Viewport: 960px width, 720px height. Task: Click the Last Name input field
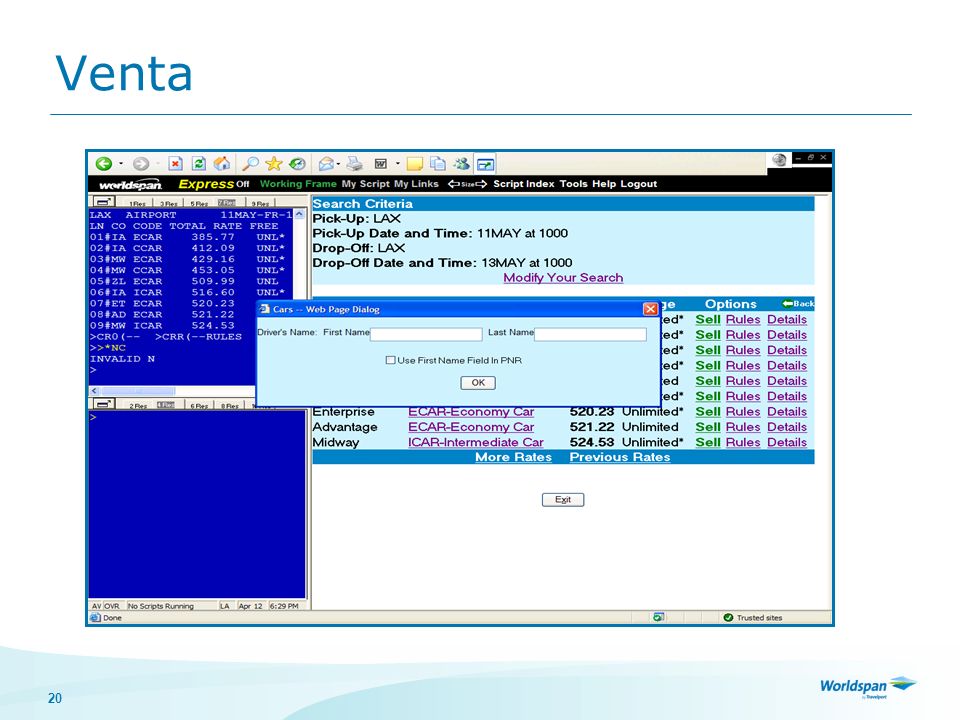(x=591, y=334)
